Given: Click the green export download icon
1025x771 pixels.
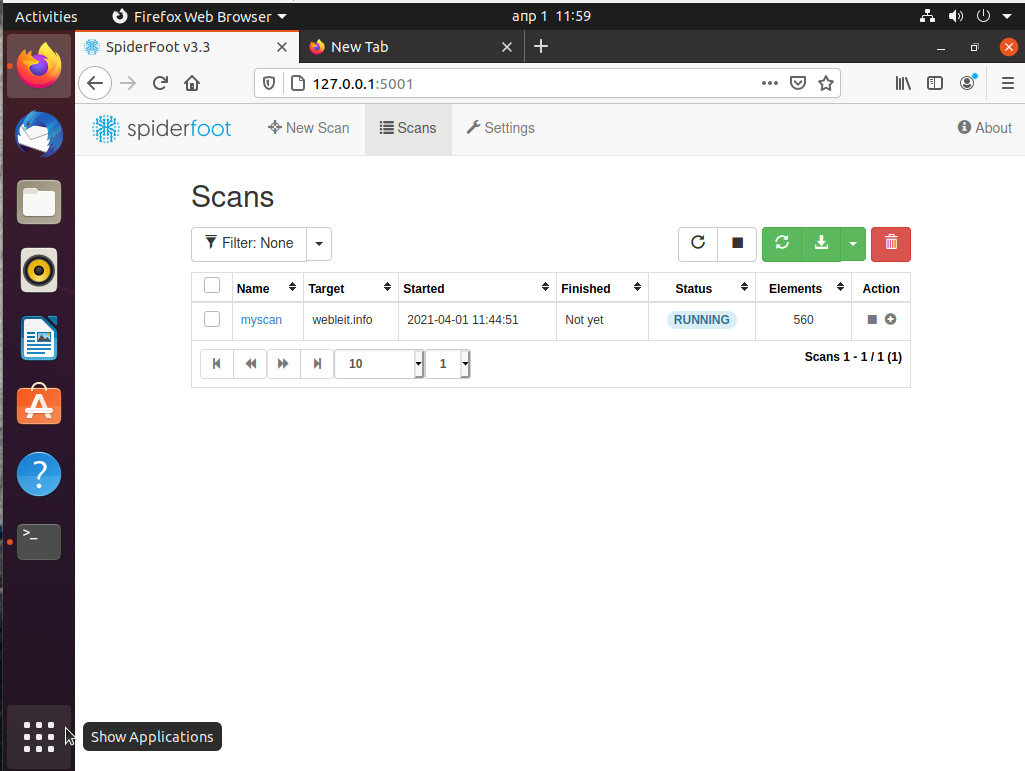Looking at the screenshot, I should click(821, 244).
